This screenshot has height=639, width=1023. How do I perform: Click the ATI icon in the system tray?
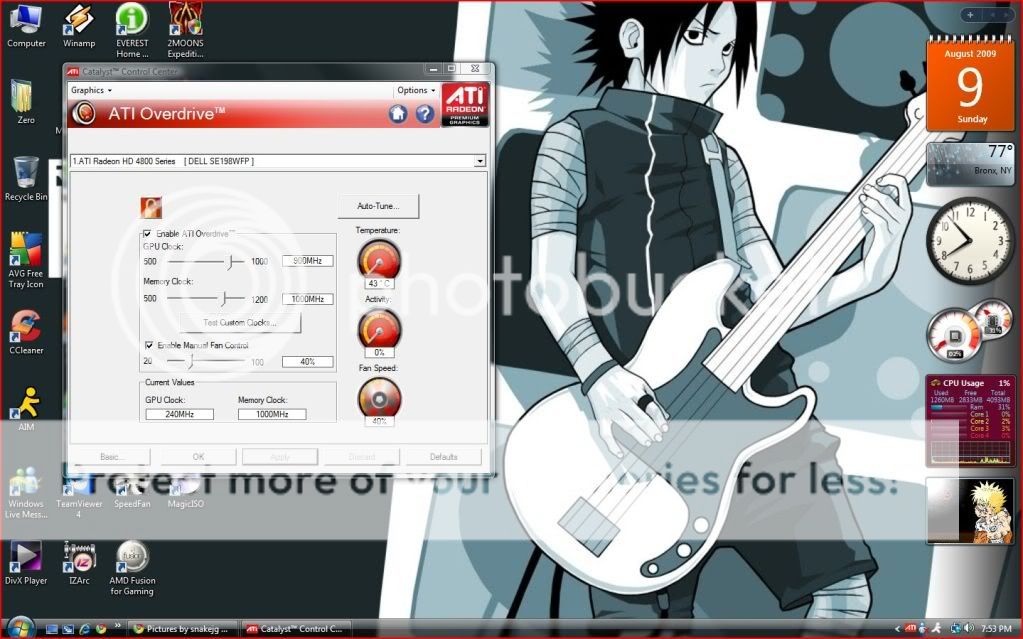tap(910, 629)
